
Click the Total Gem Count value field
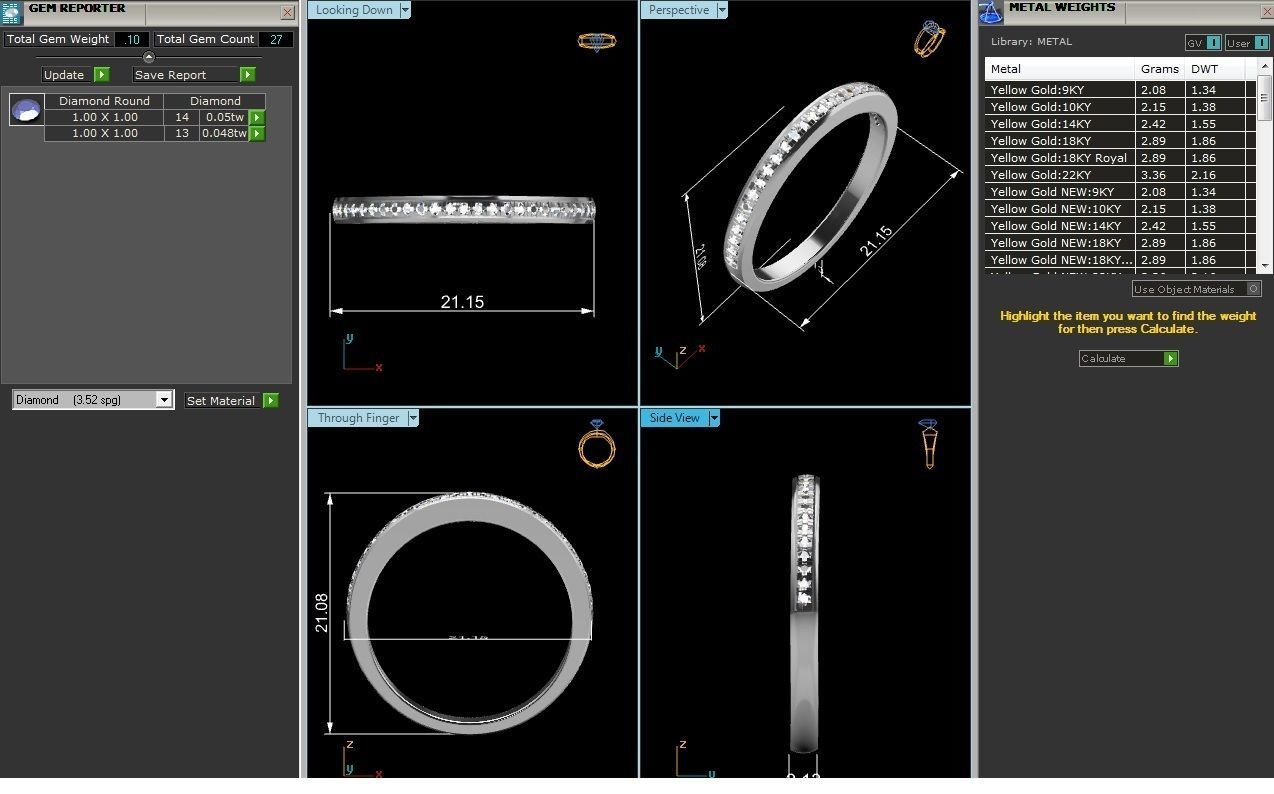(276, 39)
